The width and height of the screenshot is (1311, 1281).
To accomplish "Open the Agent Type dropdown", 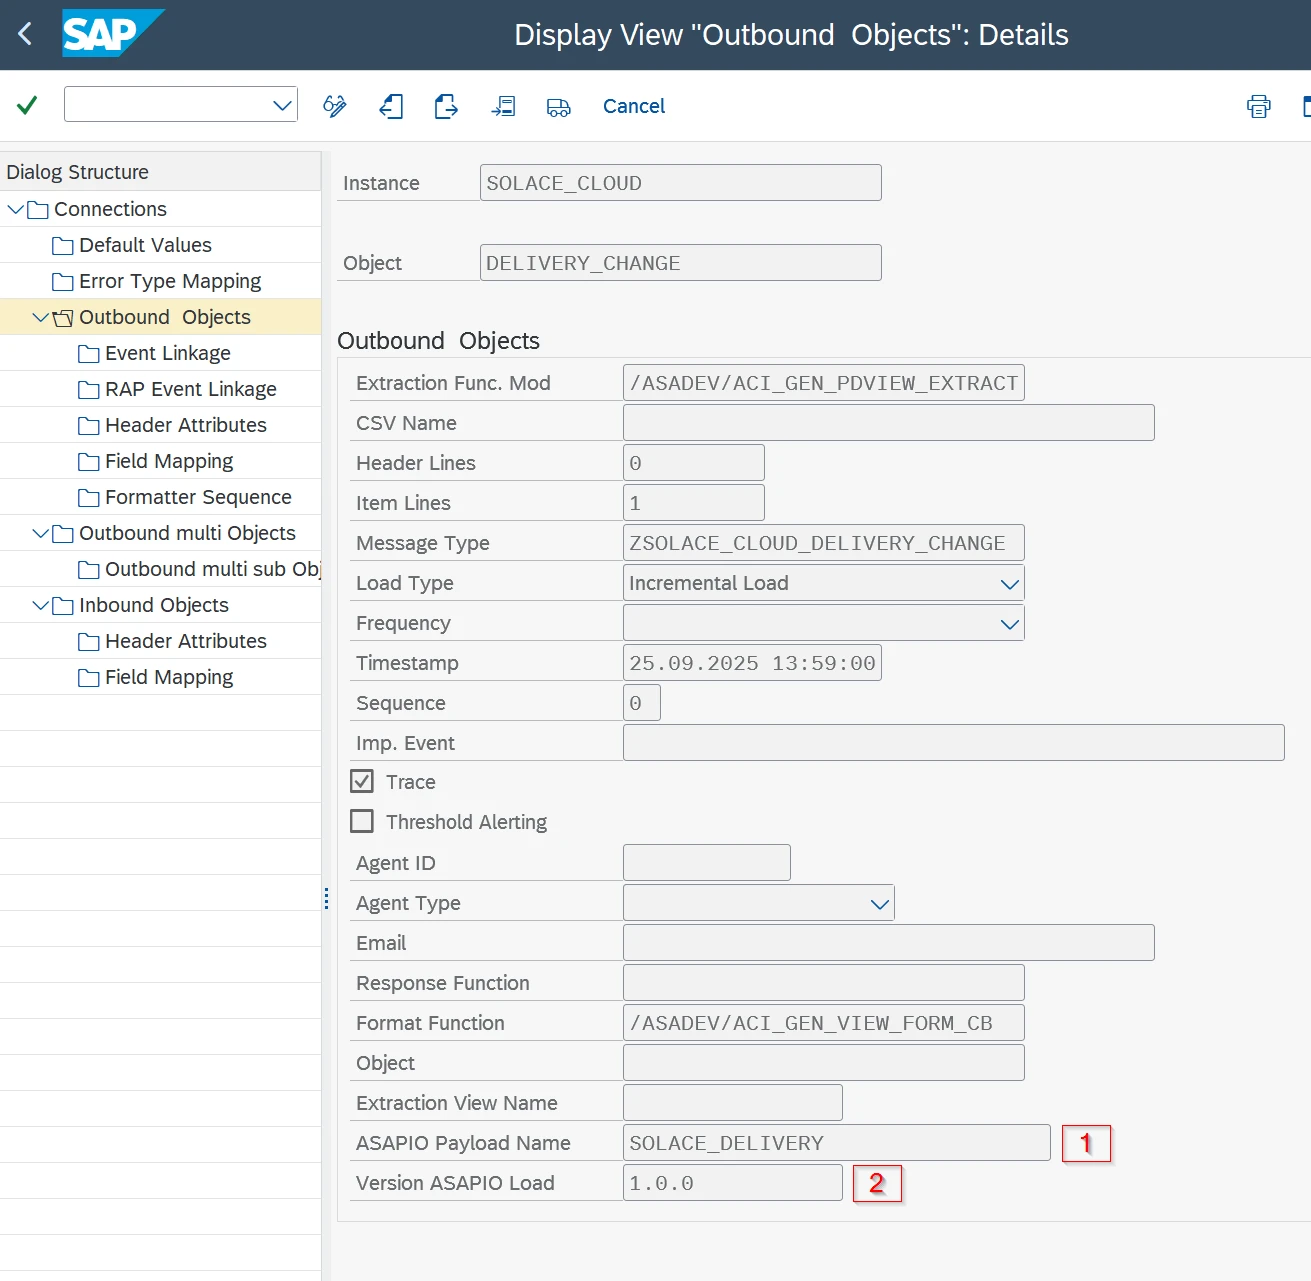I will (x=880, y=903).
